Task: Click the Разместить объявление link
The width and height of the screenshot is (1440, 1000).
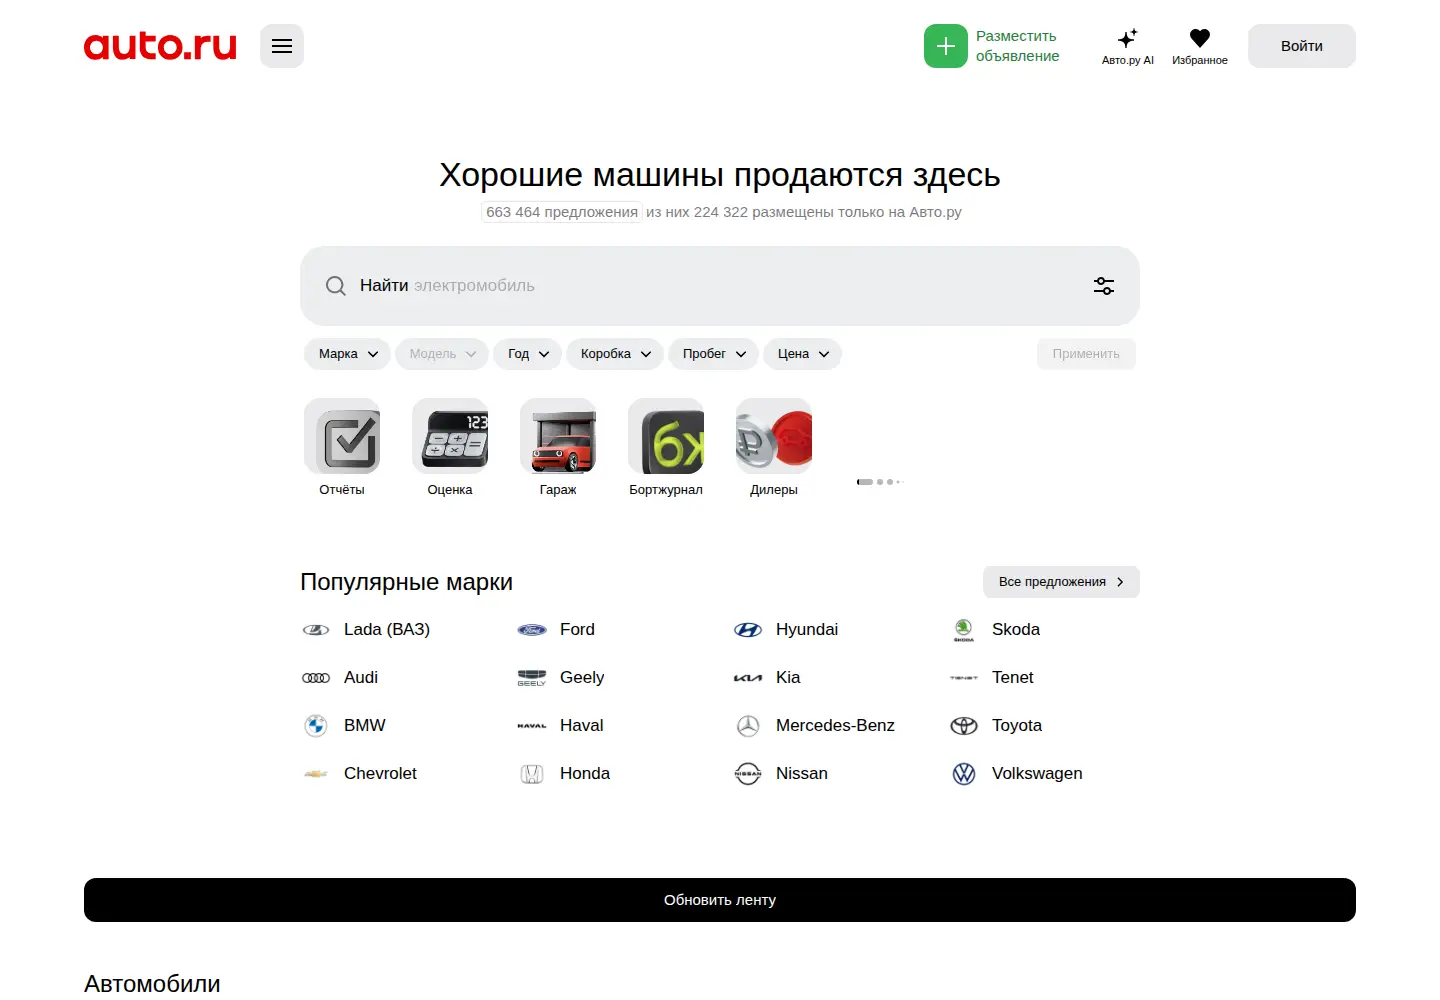Action: click(x=1017, y=46)
